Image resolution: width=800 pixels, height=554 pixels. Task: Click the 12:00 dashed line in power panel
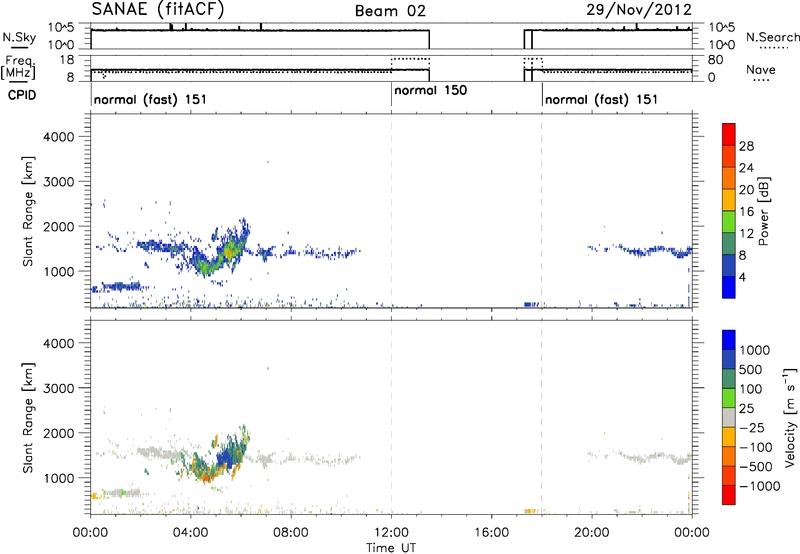click(391, 211)
